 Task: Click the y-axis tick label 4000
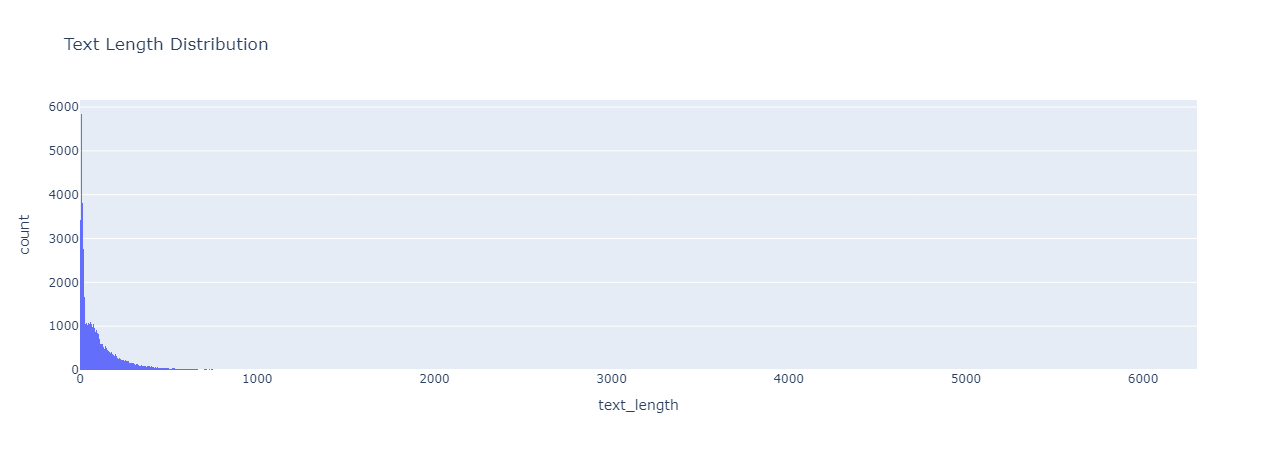point(65,195)
